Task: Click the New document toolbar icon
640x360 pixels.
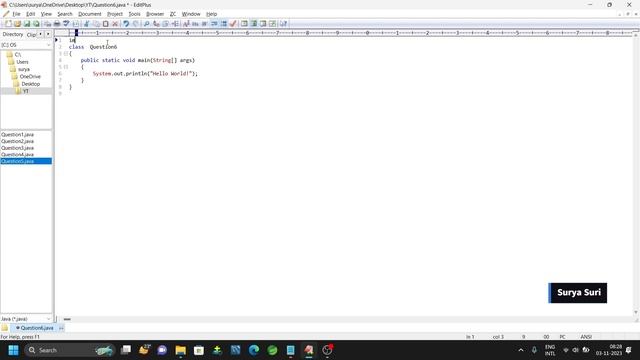Action: coord(8,24)
